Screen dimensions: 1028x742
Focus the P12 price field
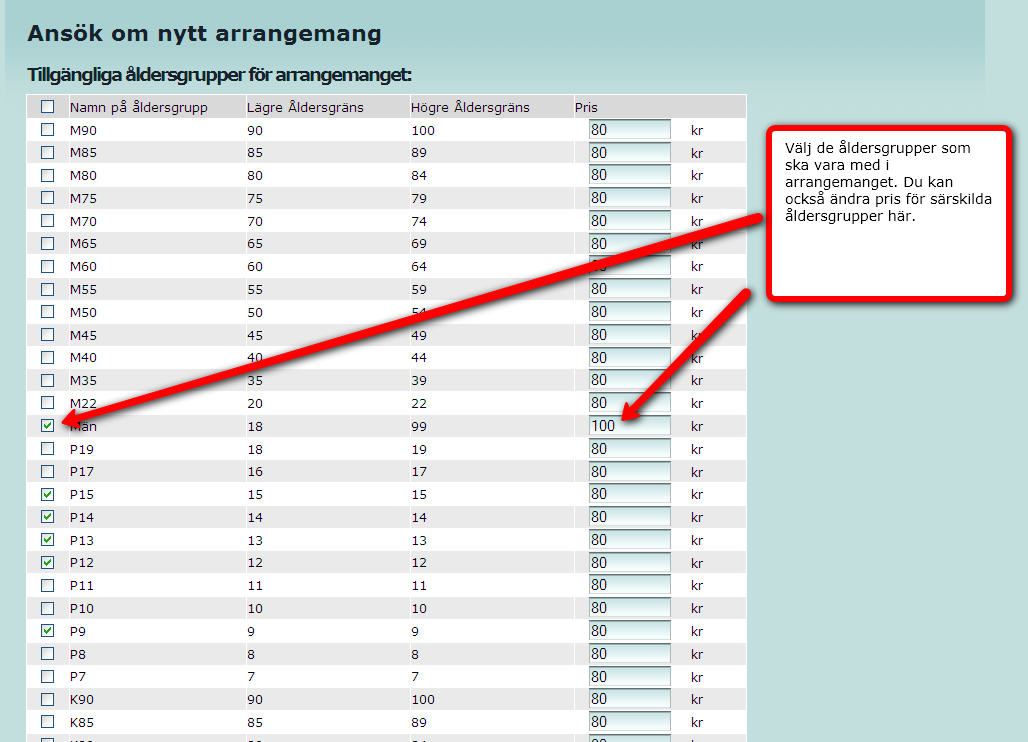point(629,562)
